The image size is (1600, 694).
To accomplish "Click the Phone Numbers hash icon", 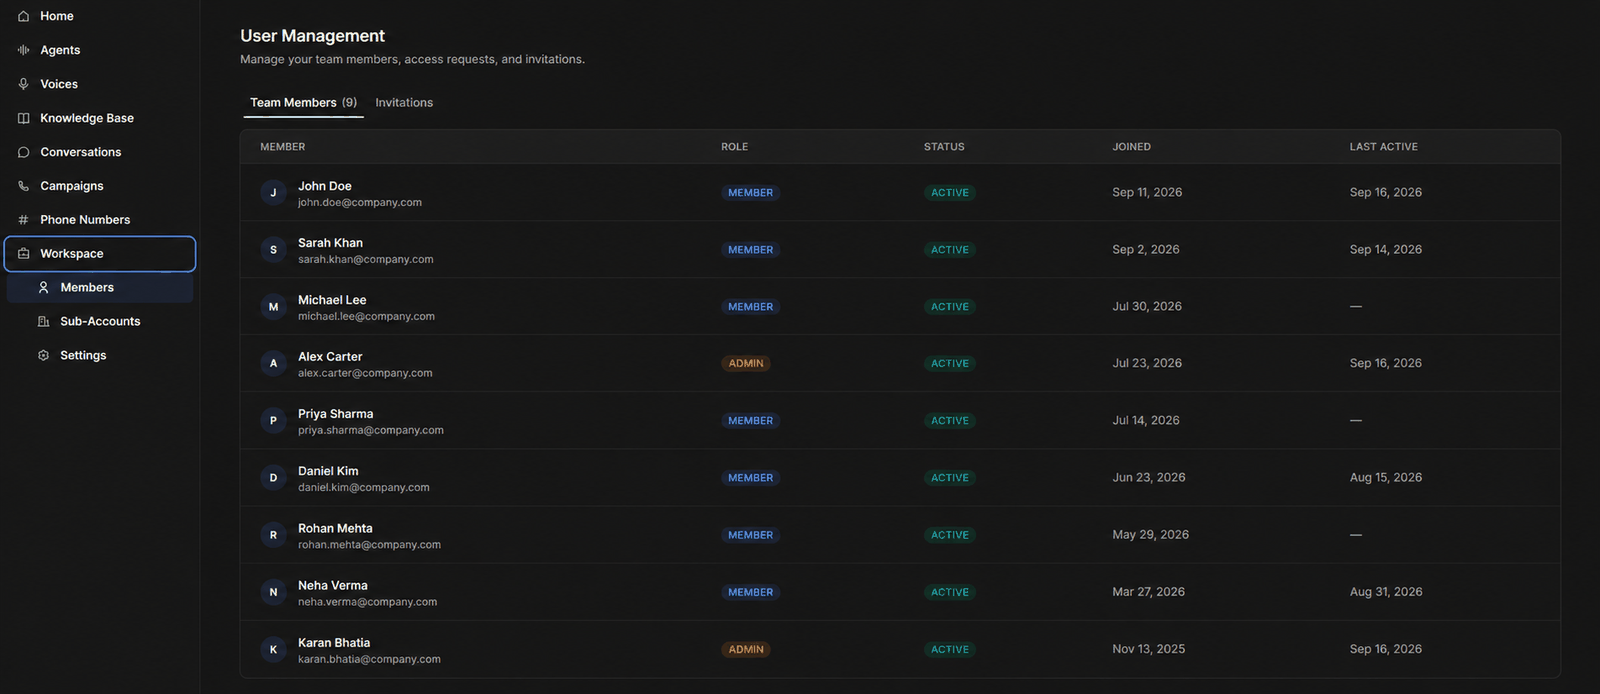I will pos(23,220).
